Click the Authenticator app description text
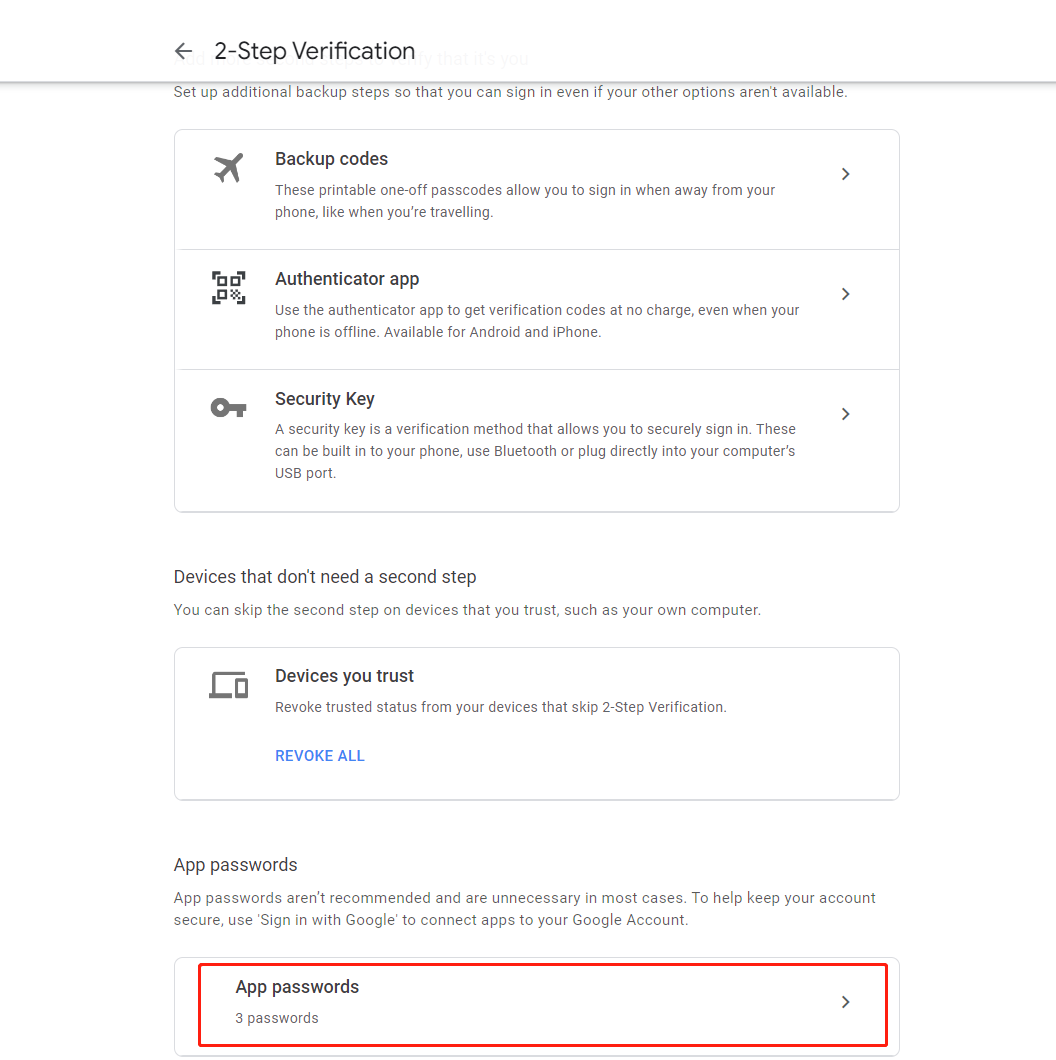The image size is (1056, 1060). pyautogui.click(x=537, y=321)
